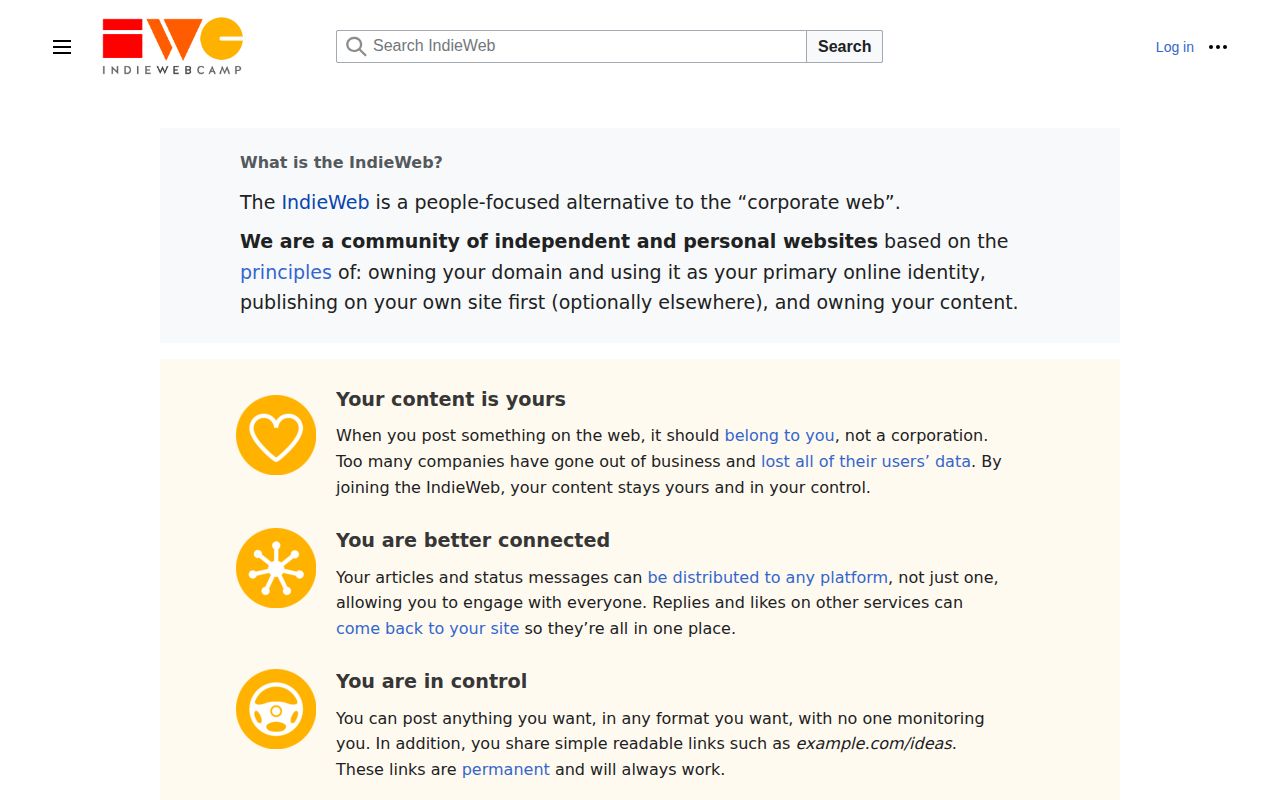Screen dimensions: 1280x800
Task: Click inside the Search IndieWeb field
Action: pos(570,46)
